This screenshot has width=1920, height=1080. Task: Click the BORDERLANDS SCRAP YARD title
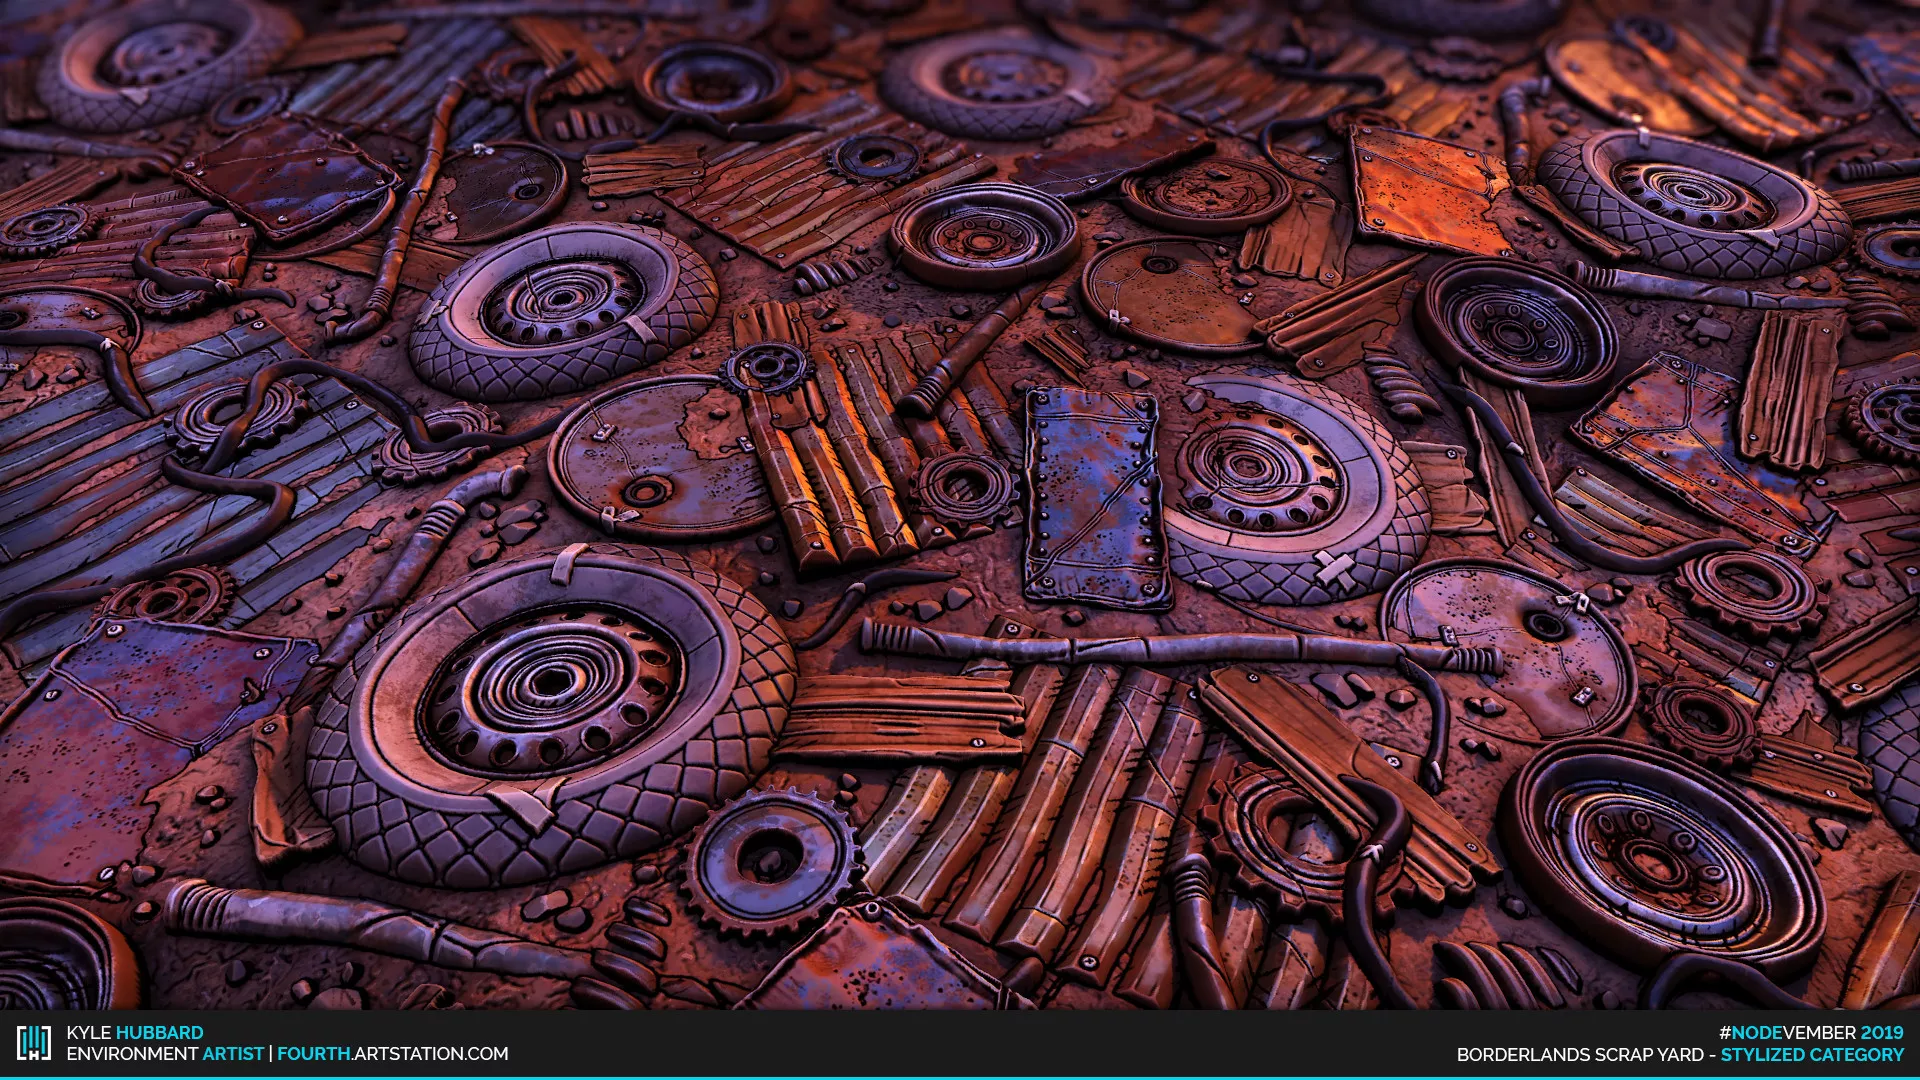[x=1580, y=1054]
